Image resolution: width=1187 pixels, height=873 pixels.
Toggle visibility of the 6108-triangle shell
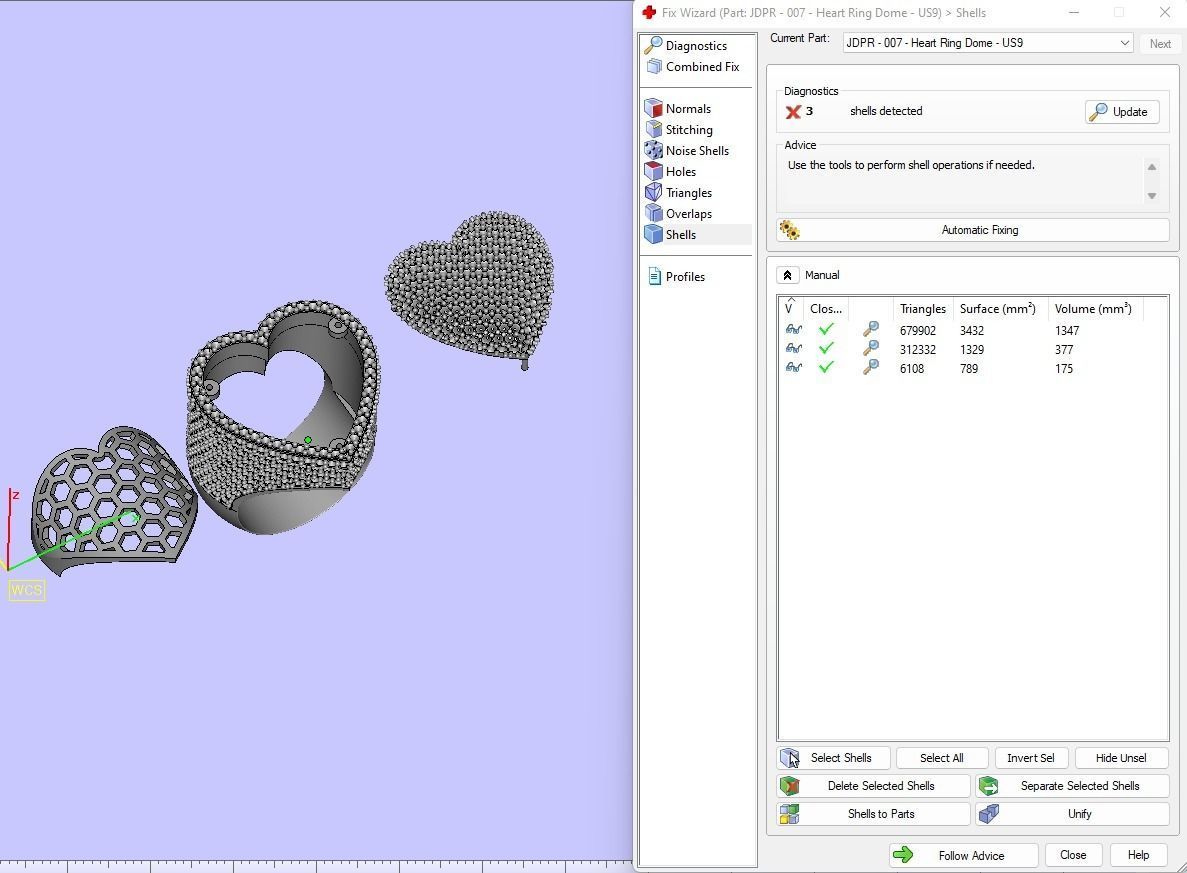[x=793, y=368]
